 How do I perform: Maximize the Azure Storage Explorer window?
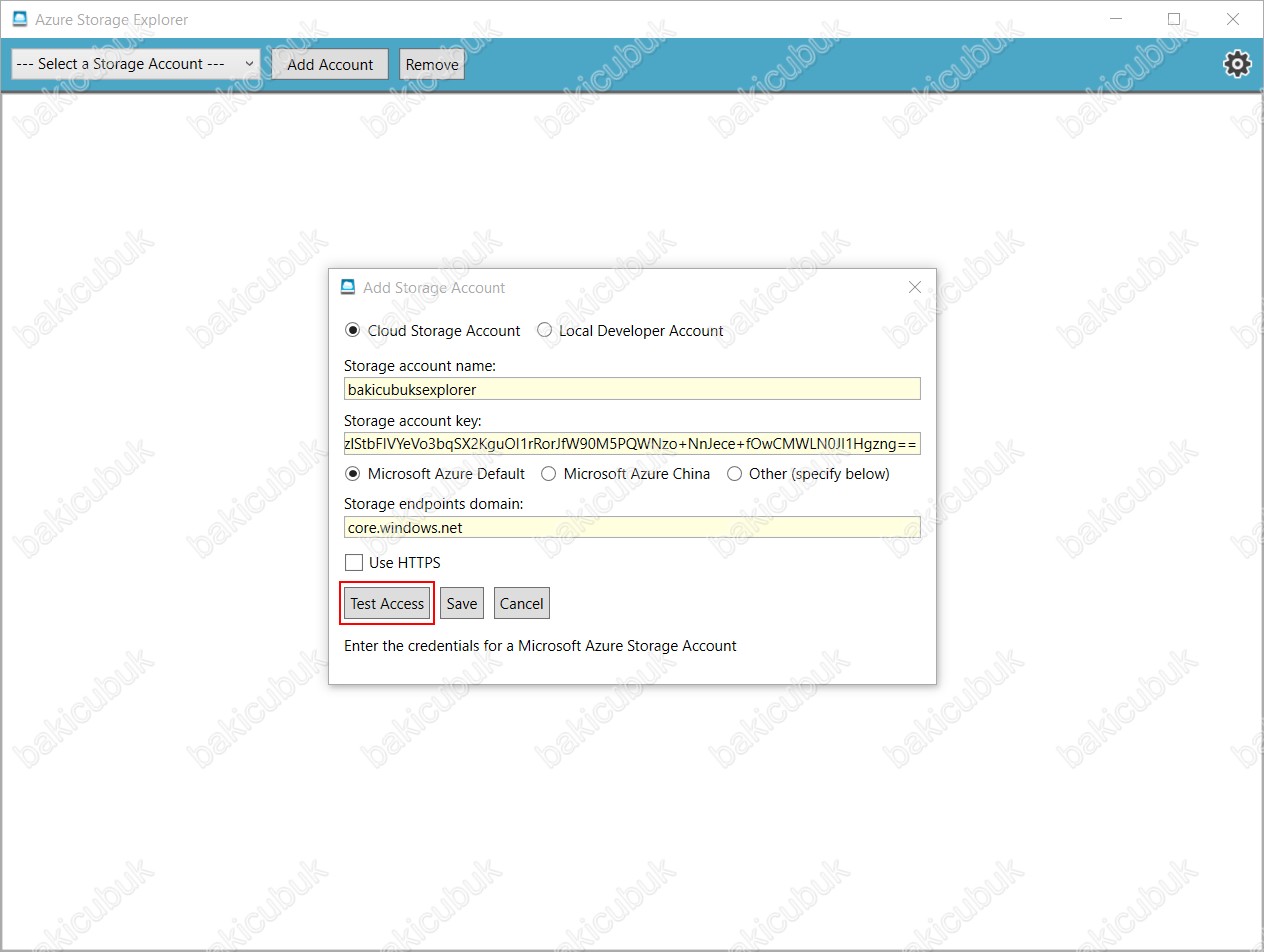tap(1174, 19)
